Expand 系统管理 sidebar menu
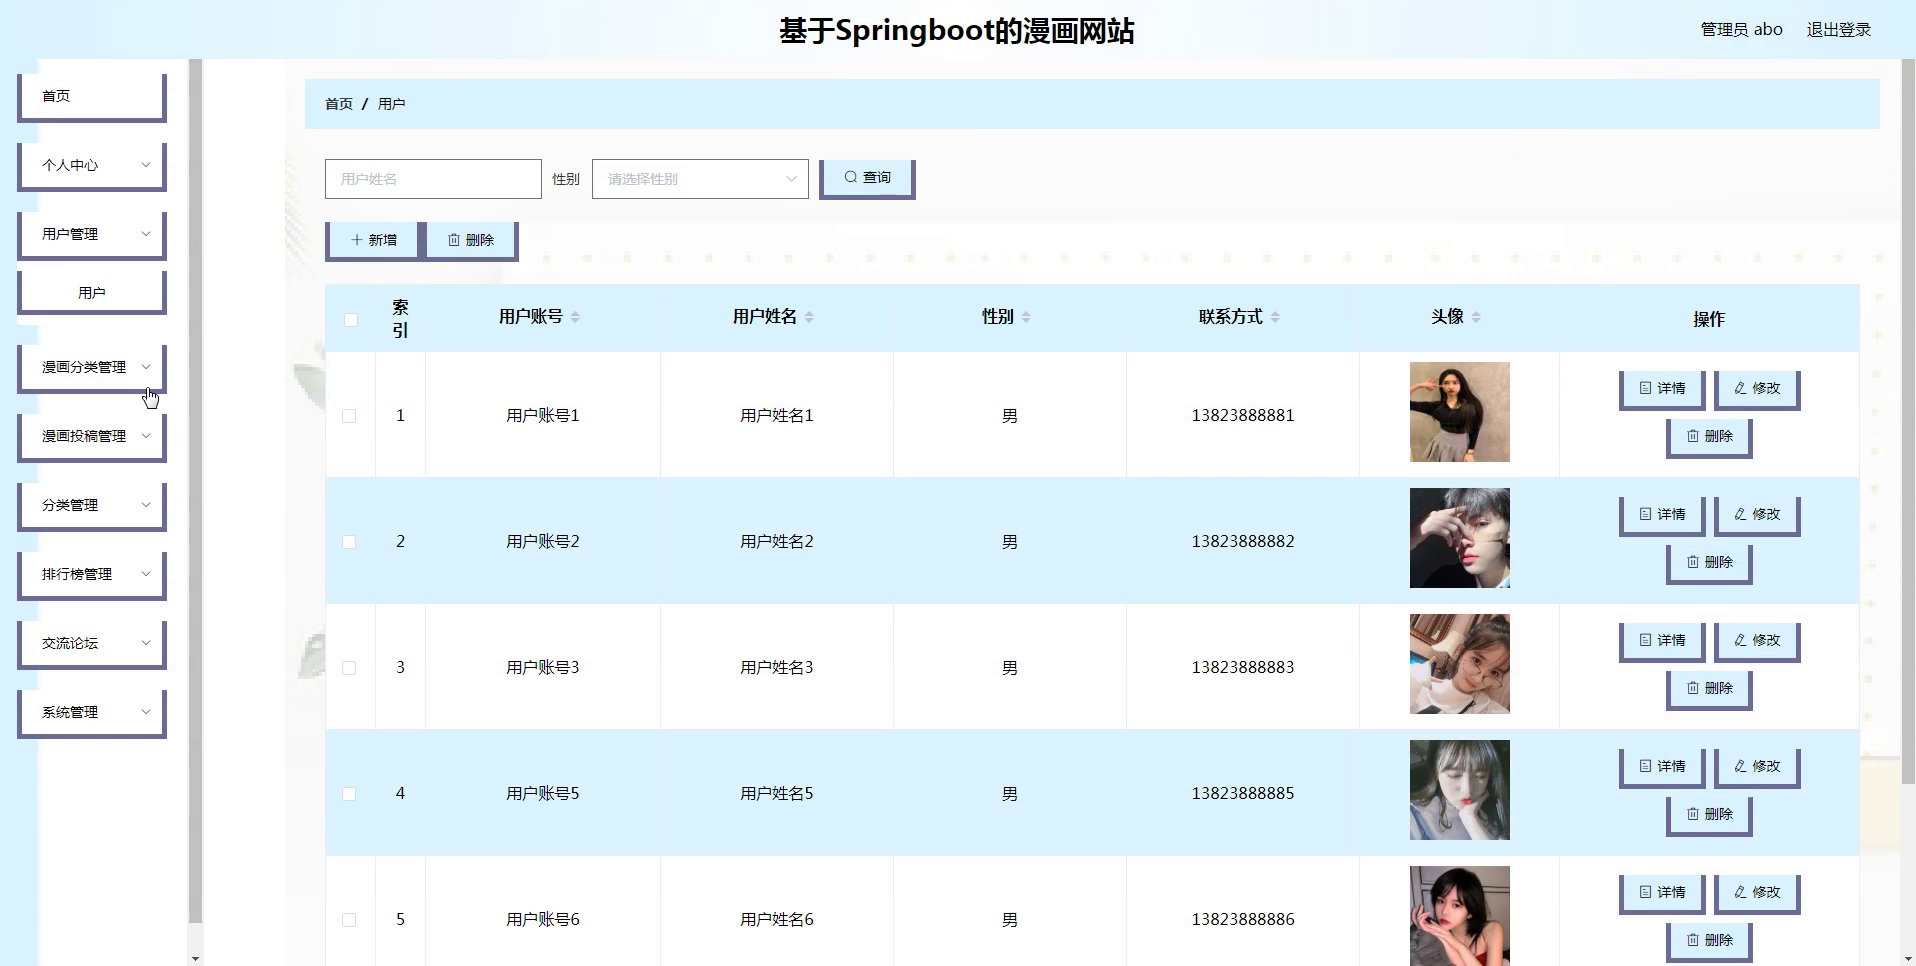This screenshot has width=1916, height=966. (92, 713)
